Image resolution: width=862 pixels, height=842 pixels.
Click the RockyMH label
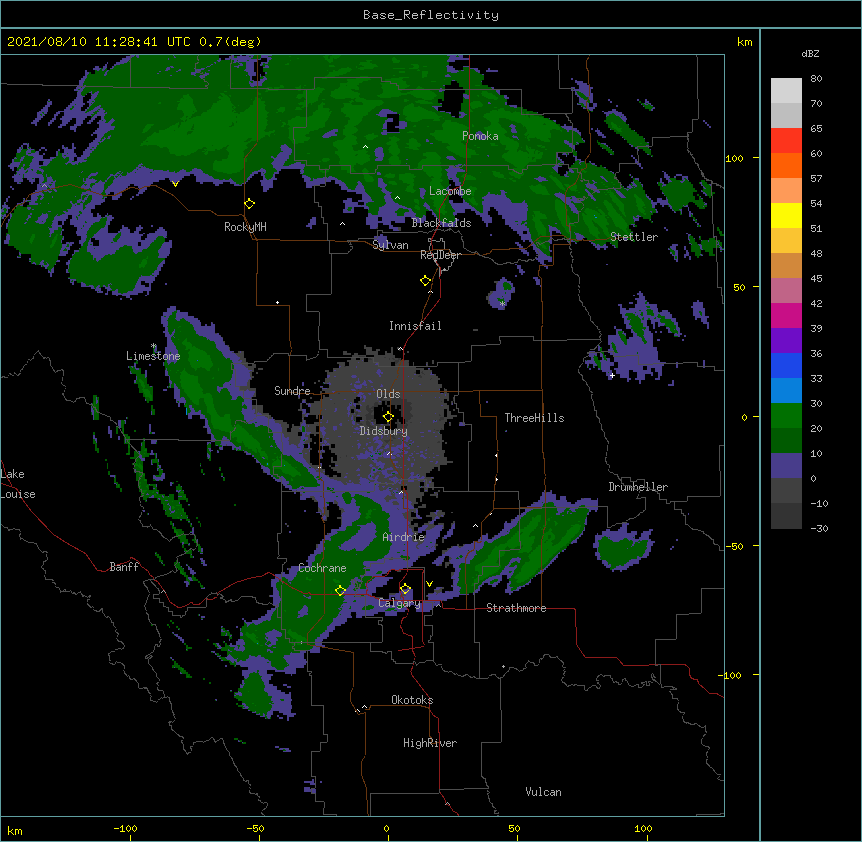[x=245, y=227]
